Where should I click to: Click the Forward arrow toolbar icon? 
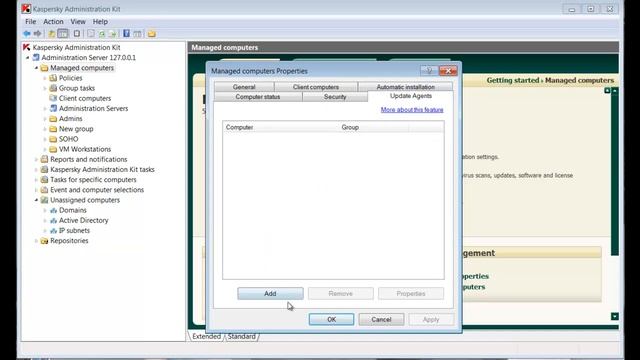pyautogui.click(x=38, y=33)
